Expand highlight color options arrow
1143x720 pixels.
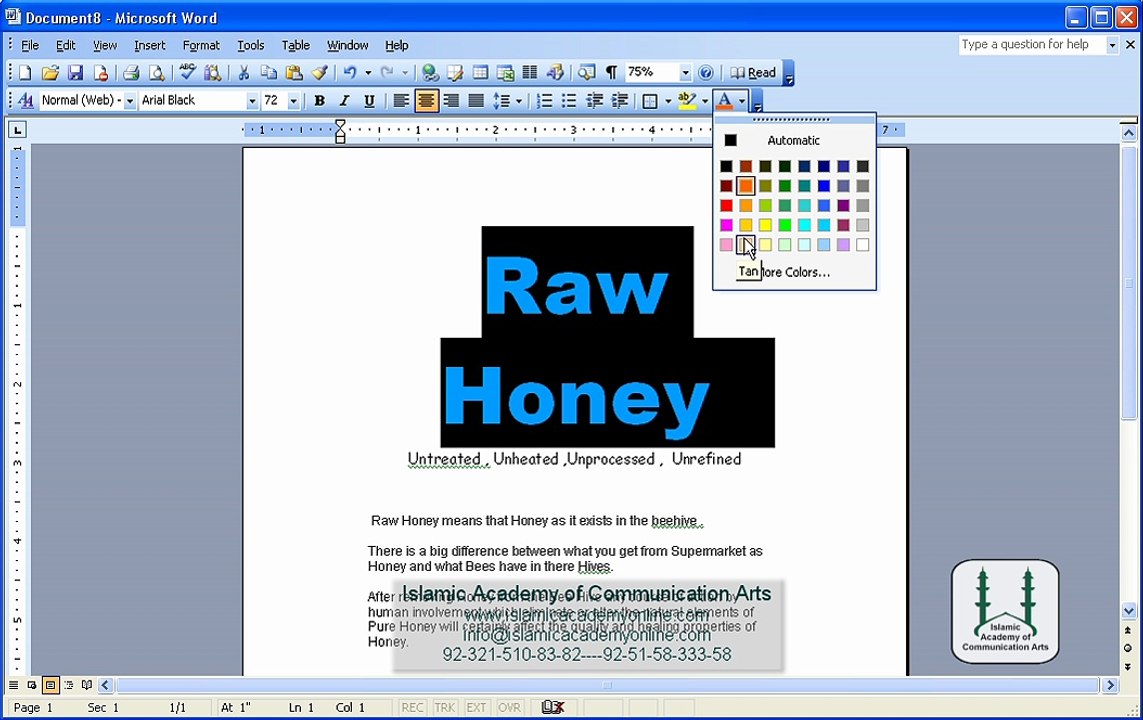point(704,101)
